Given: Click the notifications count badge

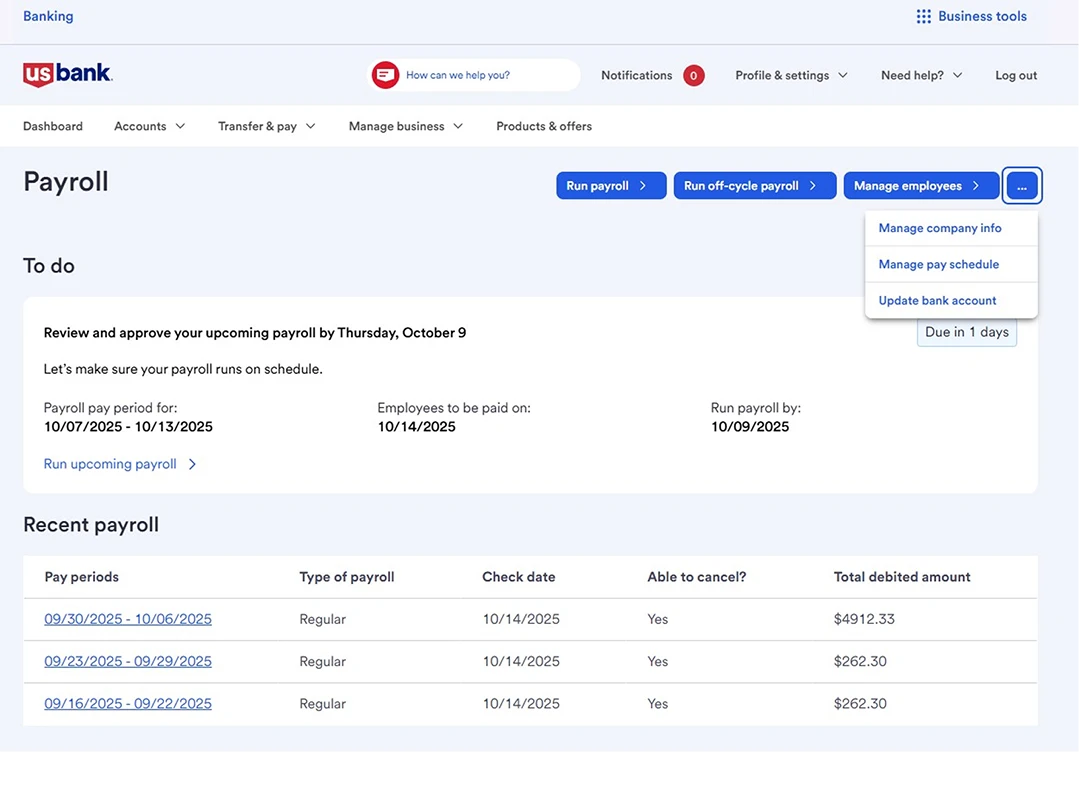Looking at the screenshot, I should (693, 75).
